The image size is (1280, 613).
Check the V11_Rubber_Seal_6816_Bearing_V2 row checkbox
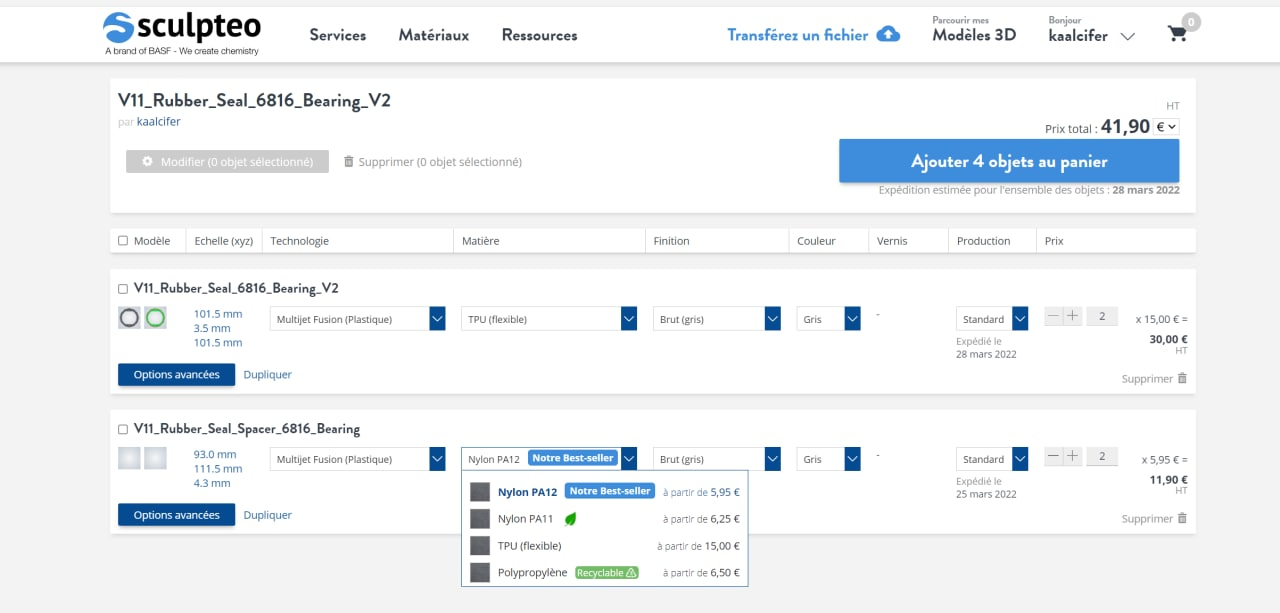123,289
